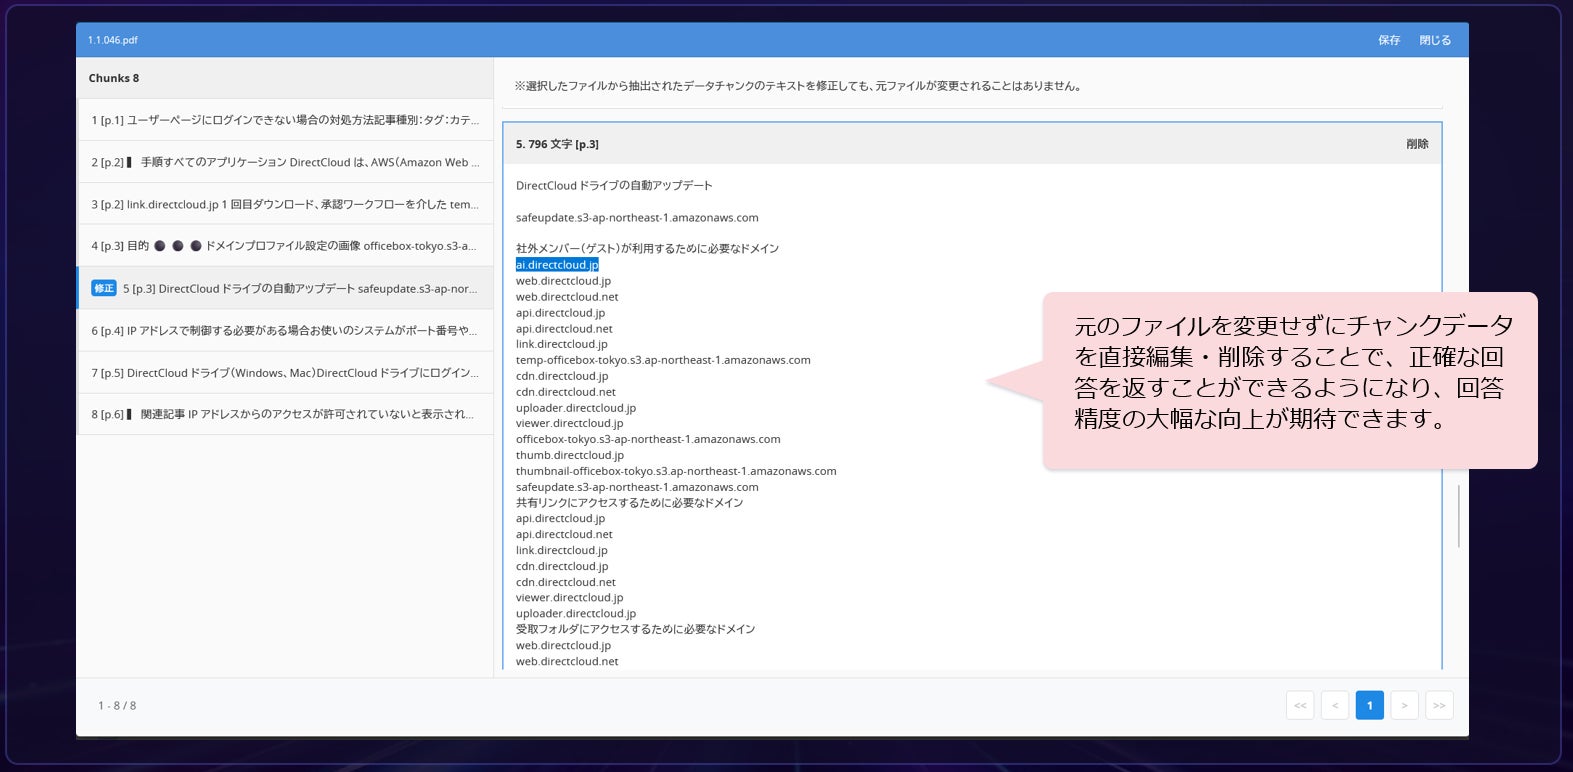Click highlighted text ai.directcloud.jp

557,265
